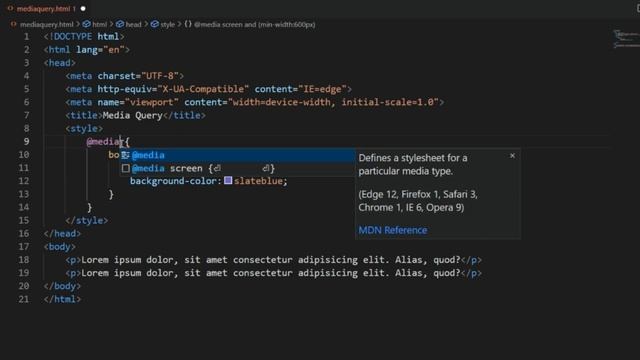The width and height of the screenshot is (640, 360).
Task: Click the style element icon in breadcrumbs
Action: 154,24
